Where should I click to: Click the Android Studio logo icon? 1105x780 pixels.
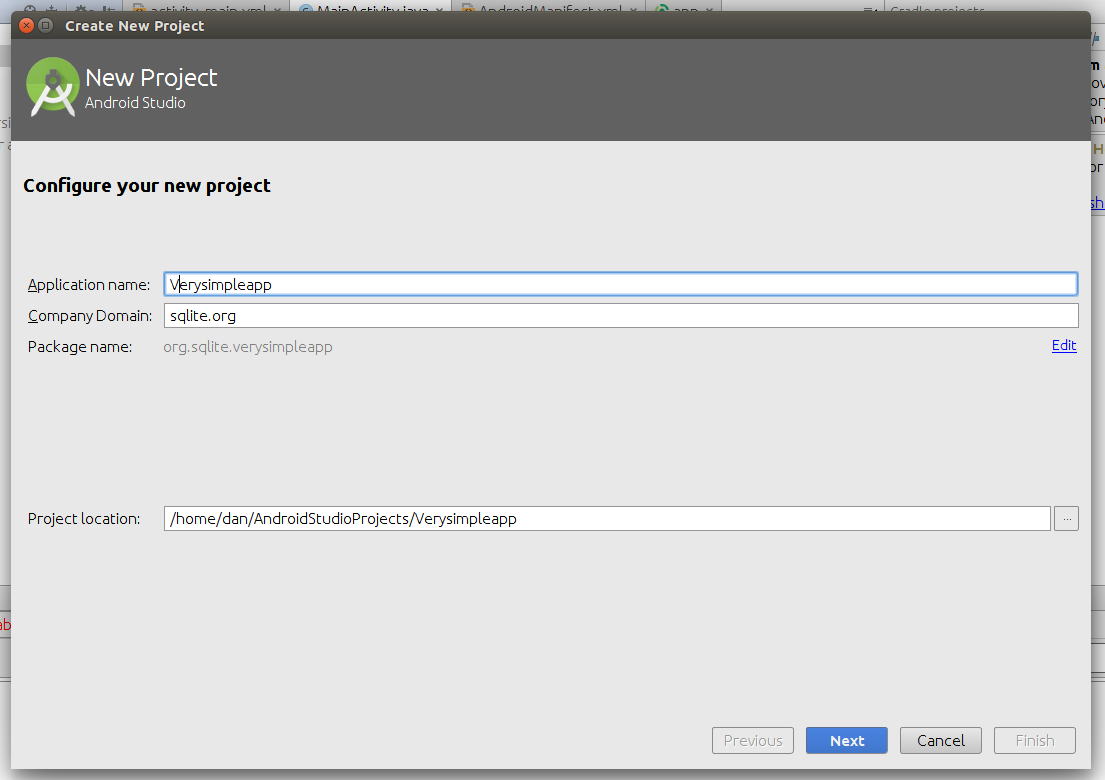click(53, 87)
